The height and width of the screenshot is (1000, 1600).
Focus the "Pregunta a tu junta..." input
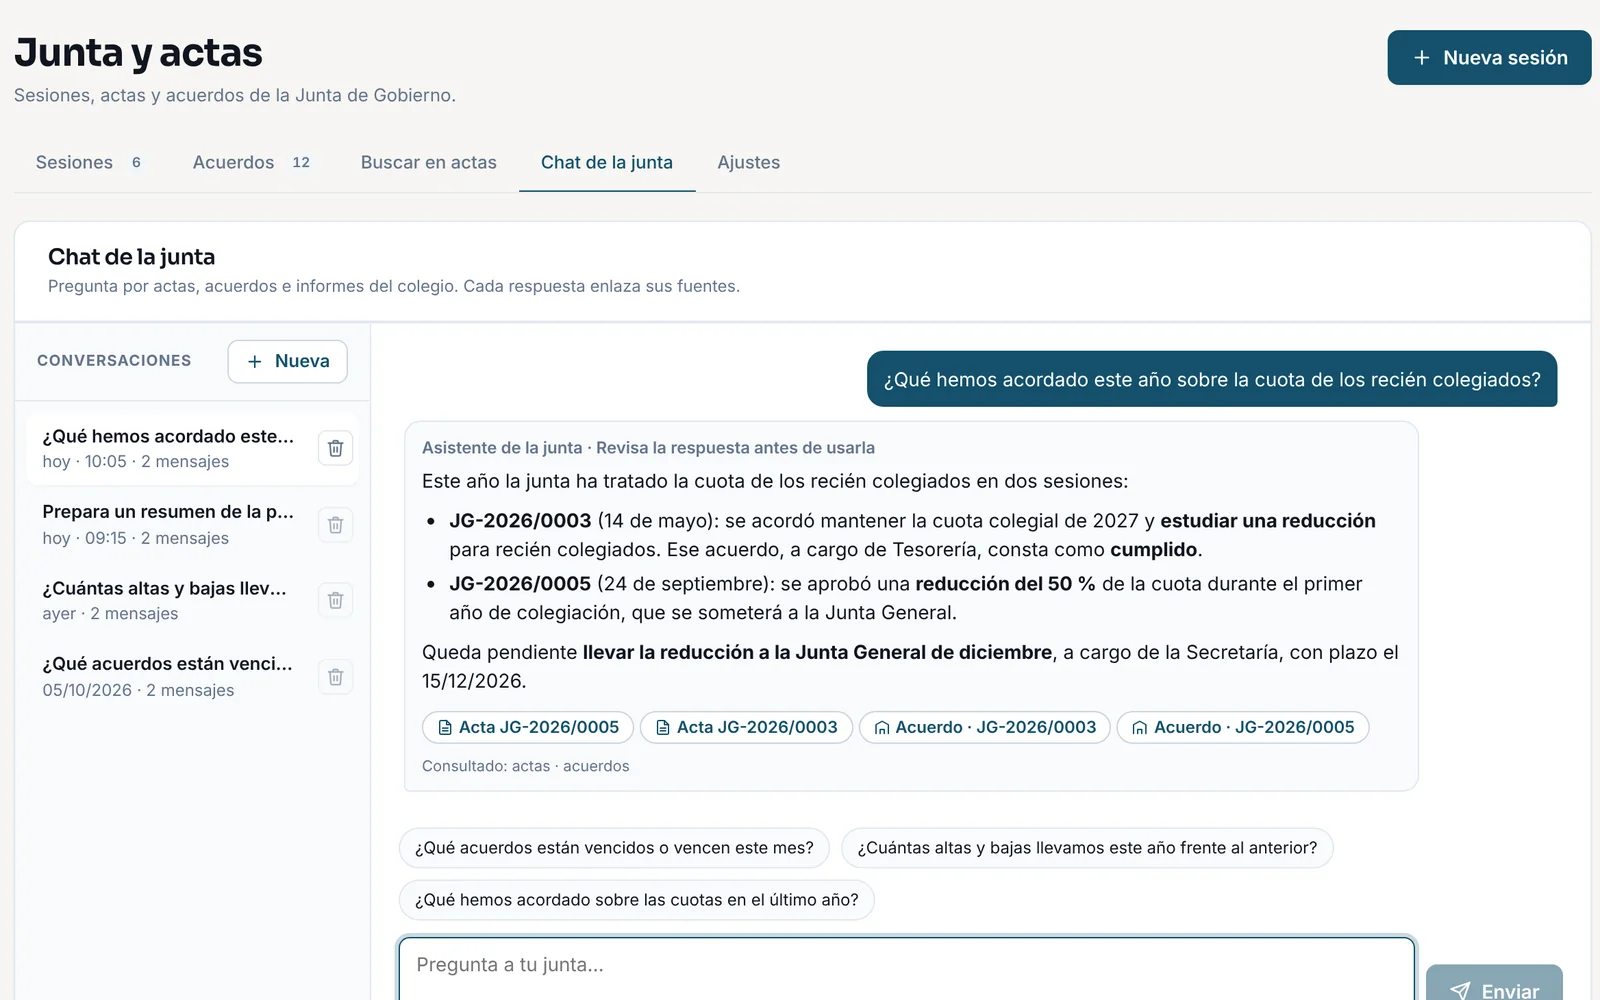[x=907, y=968]
